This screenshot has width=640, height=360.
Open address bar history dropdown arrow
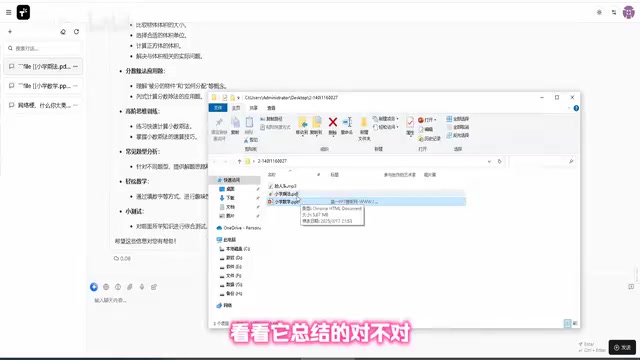489,161
